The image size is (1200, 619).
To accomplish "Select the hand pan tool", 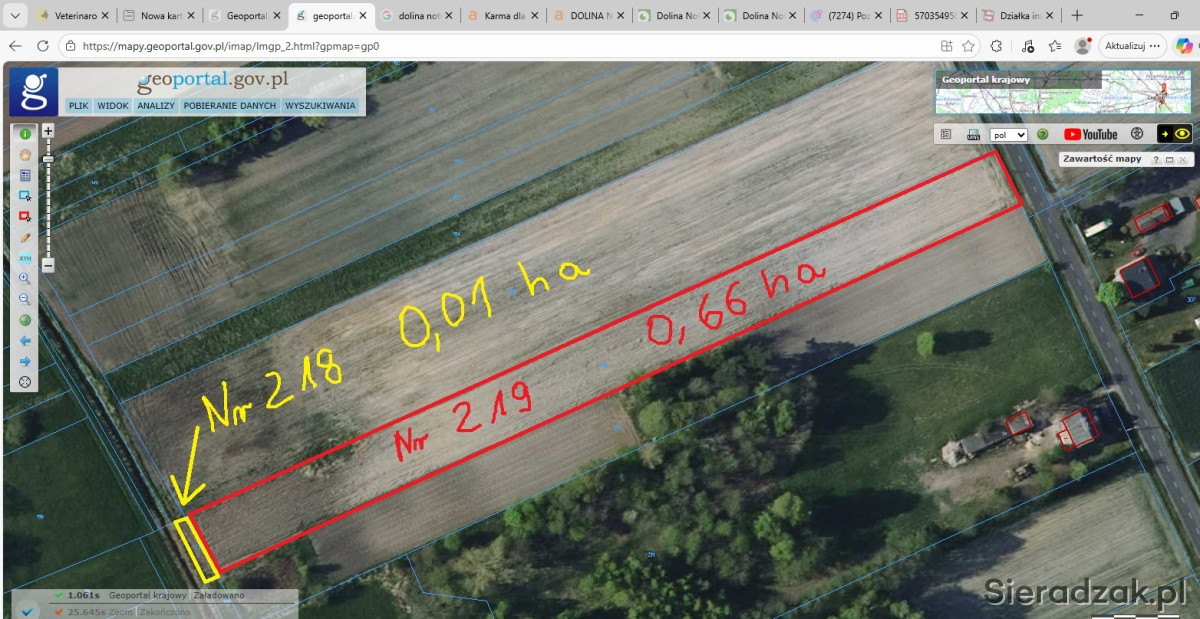I will click(x=25, y=154).
